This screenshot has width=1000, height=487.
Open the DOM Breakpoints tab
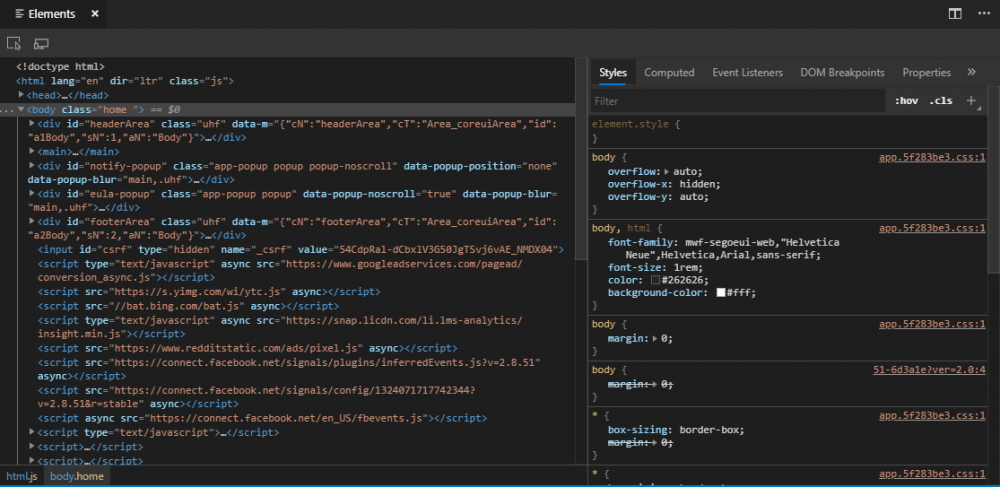tap(842, 73)
